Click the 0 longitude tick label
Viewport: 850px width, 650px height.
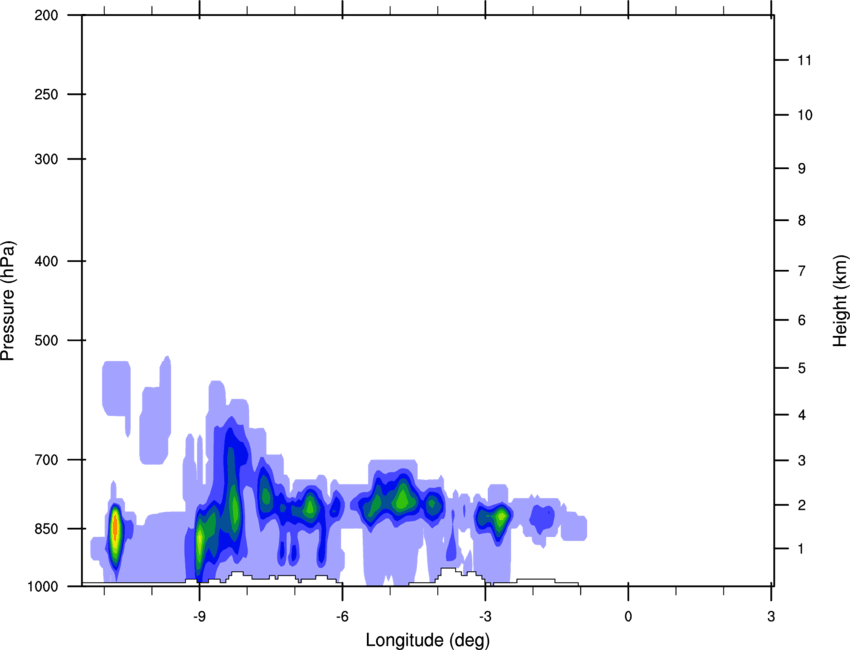628,616
